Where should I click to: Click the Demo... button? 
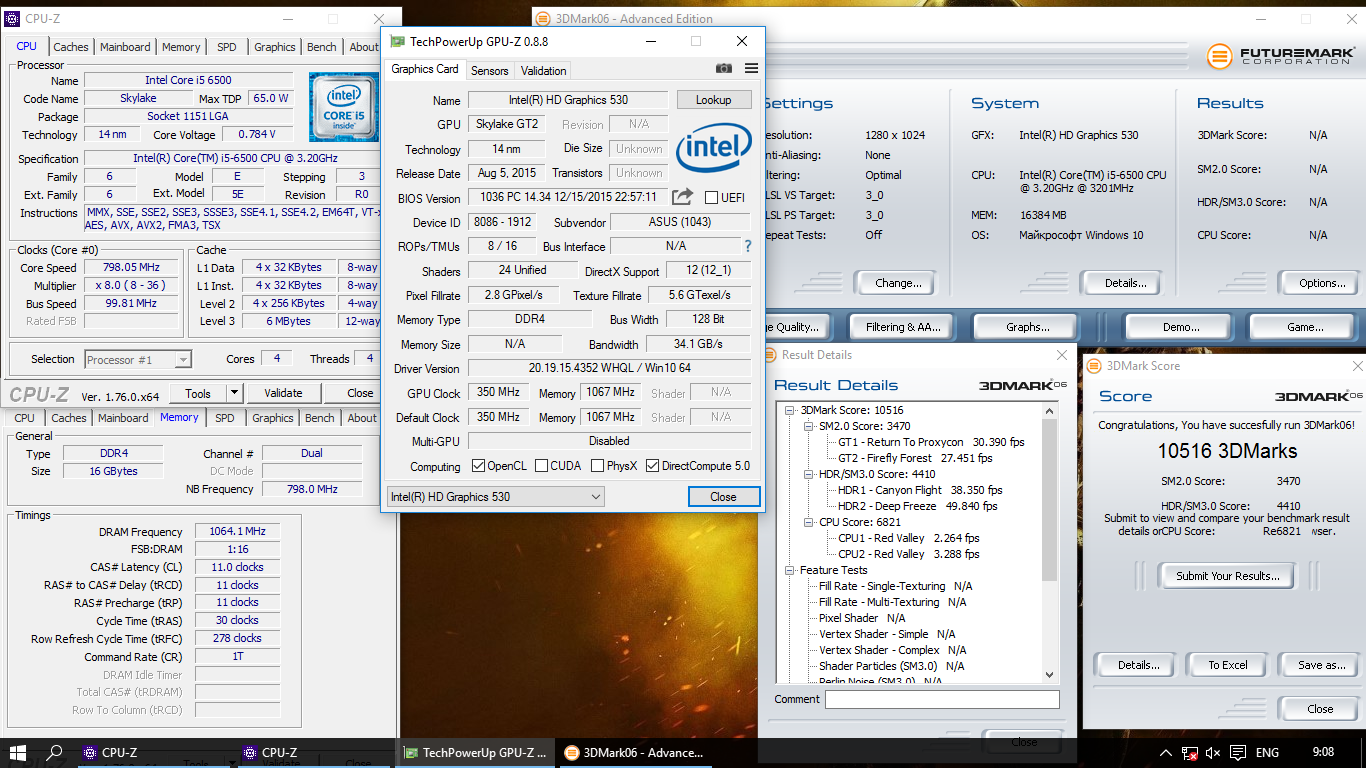(x=1181, y=327)
